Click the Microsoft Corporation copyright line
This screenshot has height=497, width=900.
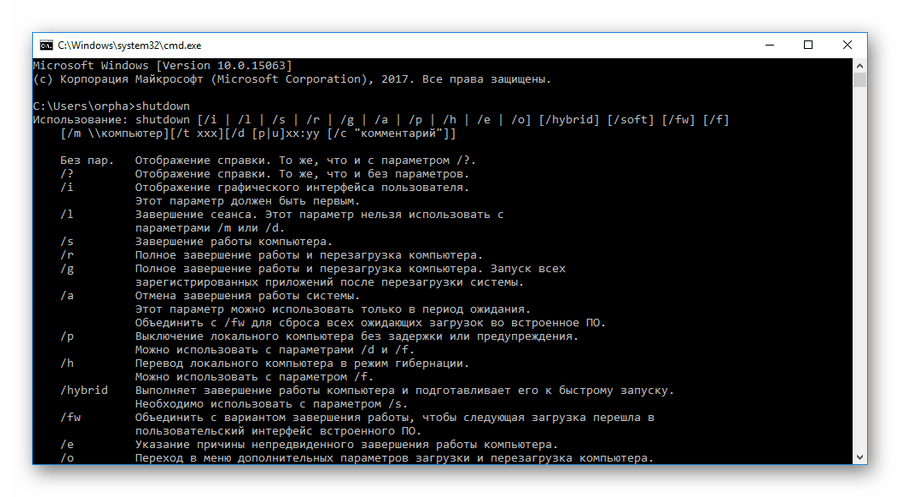click(x=290, y=79)
